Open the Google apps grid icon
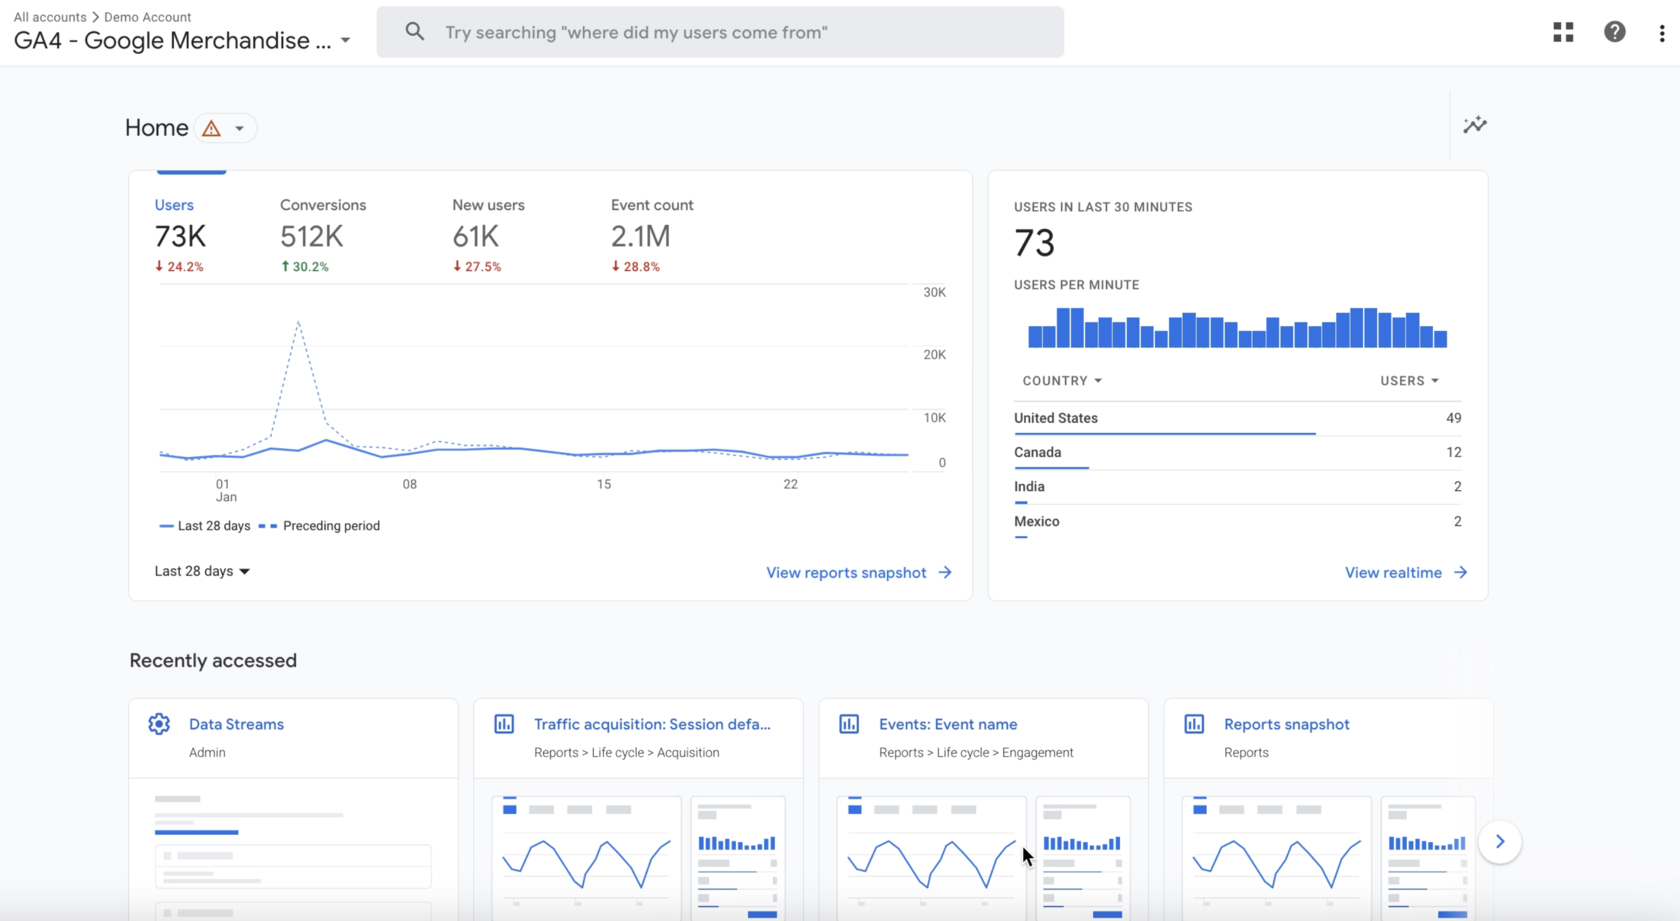This screenshot has height=921, width=1680. click(1563, 32)
